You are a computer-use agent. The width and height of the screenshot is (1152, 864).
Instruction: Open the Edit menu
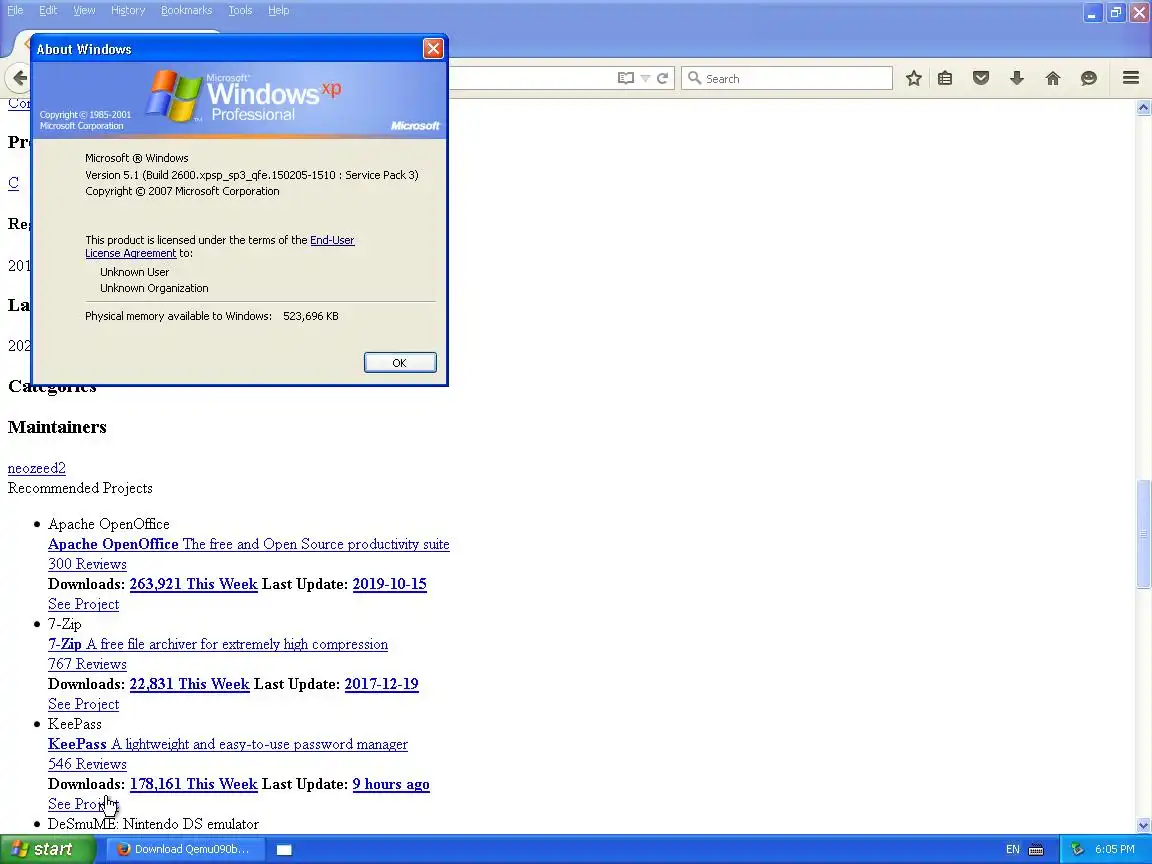(x=48, y=10)
